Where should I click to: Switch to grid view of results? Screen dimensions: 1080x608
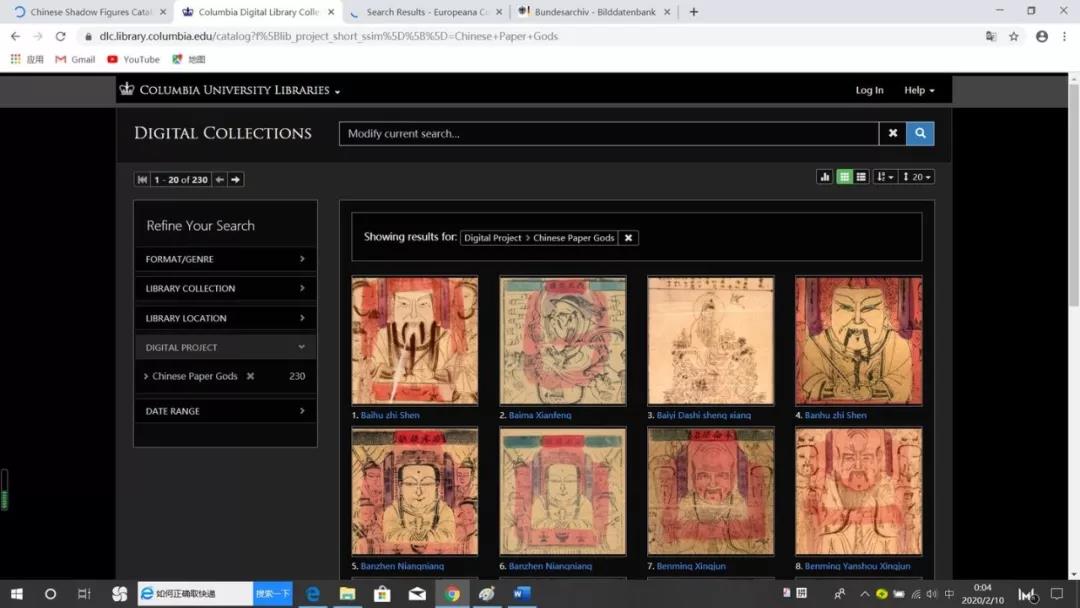pos(845,177)
